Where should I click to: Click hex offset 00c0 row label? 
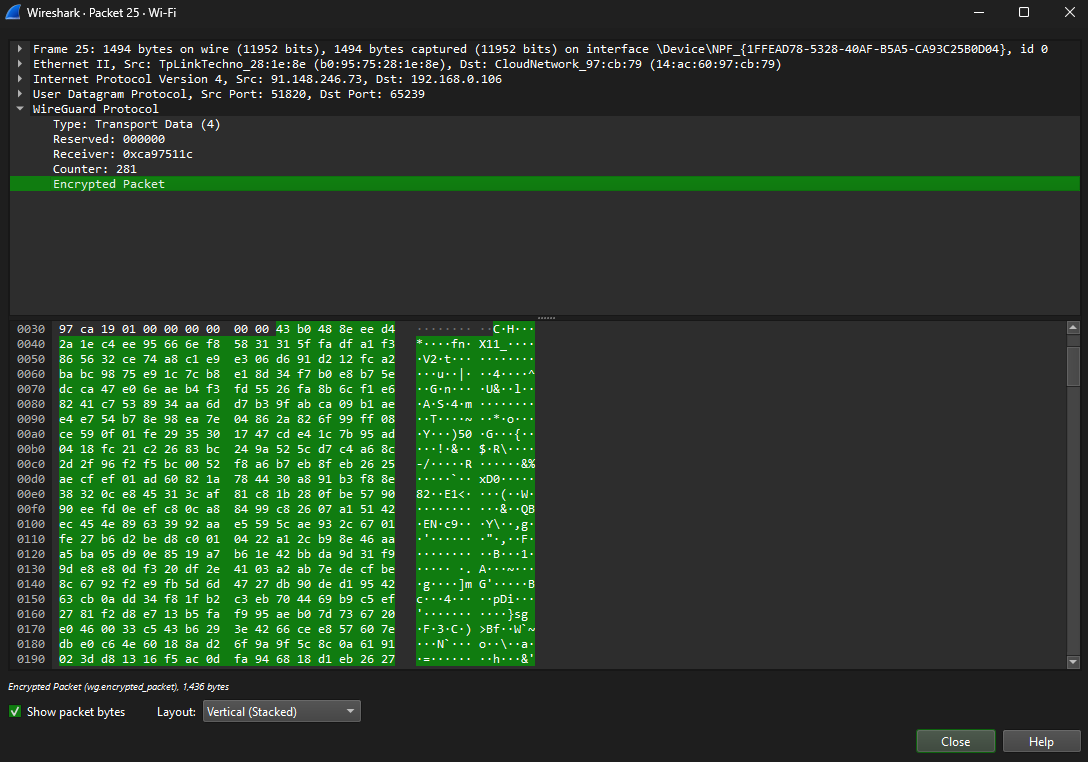click(x=31, y=464)
